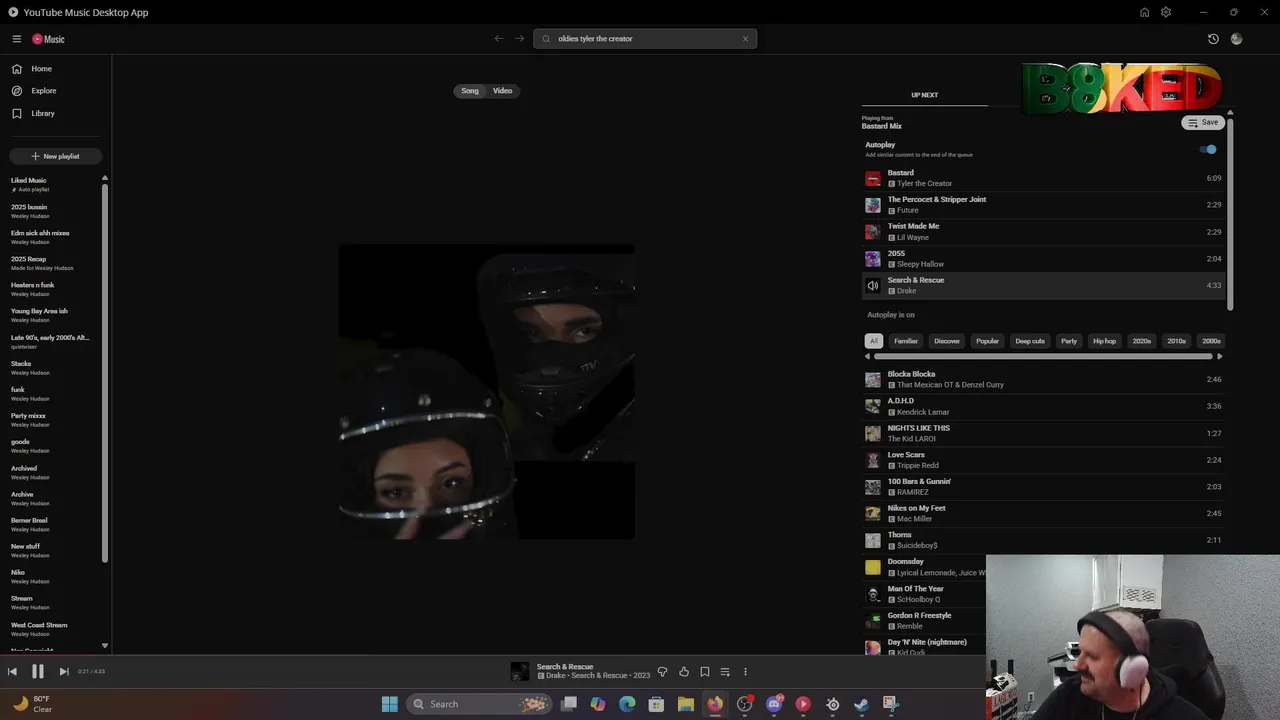Click queue scrollbar up arrow
This screenshot has width=1280, height=720.
(x=1230, y=113)
